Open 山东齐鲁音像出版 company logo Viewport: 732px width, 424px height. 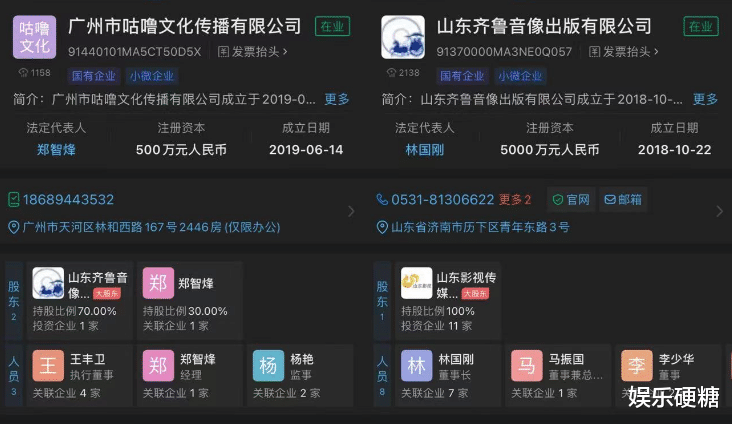(x=403, y=37)
